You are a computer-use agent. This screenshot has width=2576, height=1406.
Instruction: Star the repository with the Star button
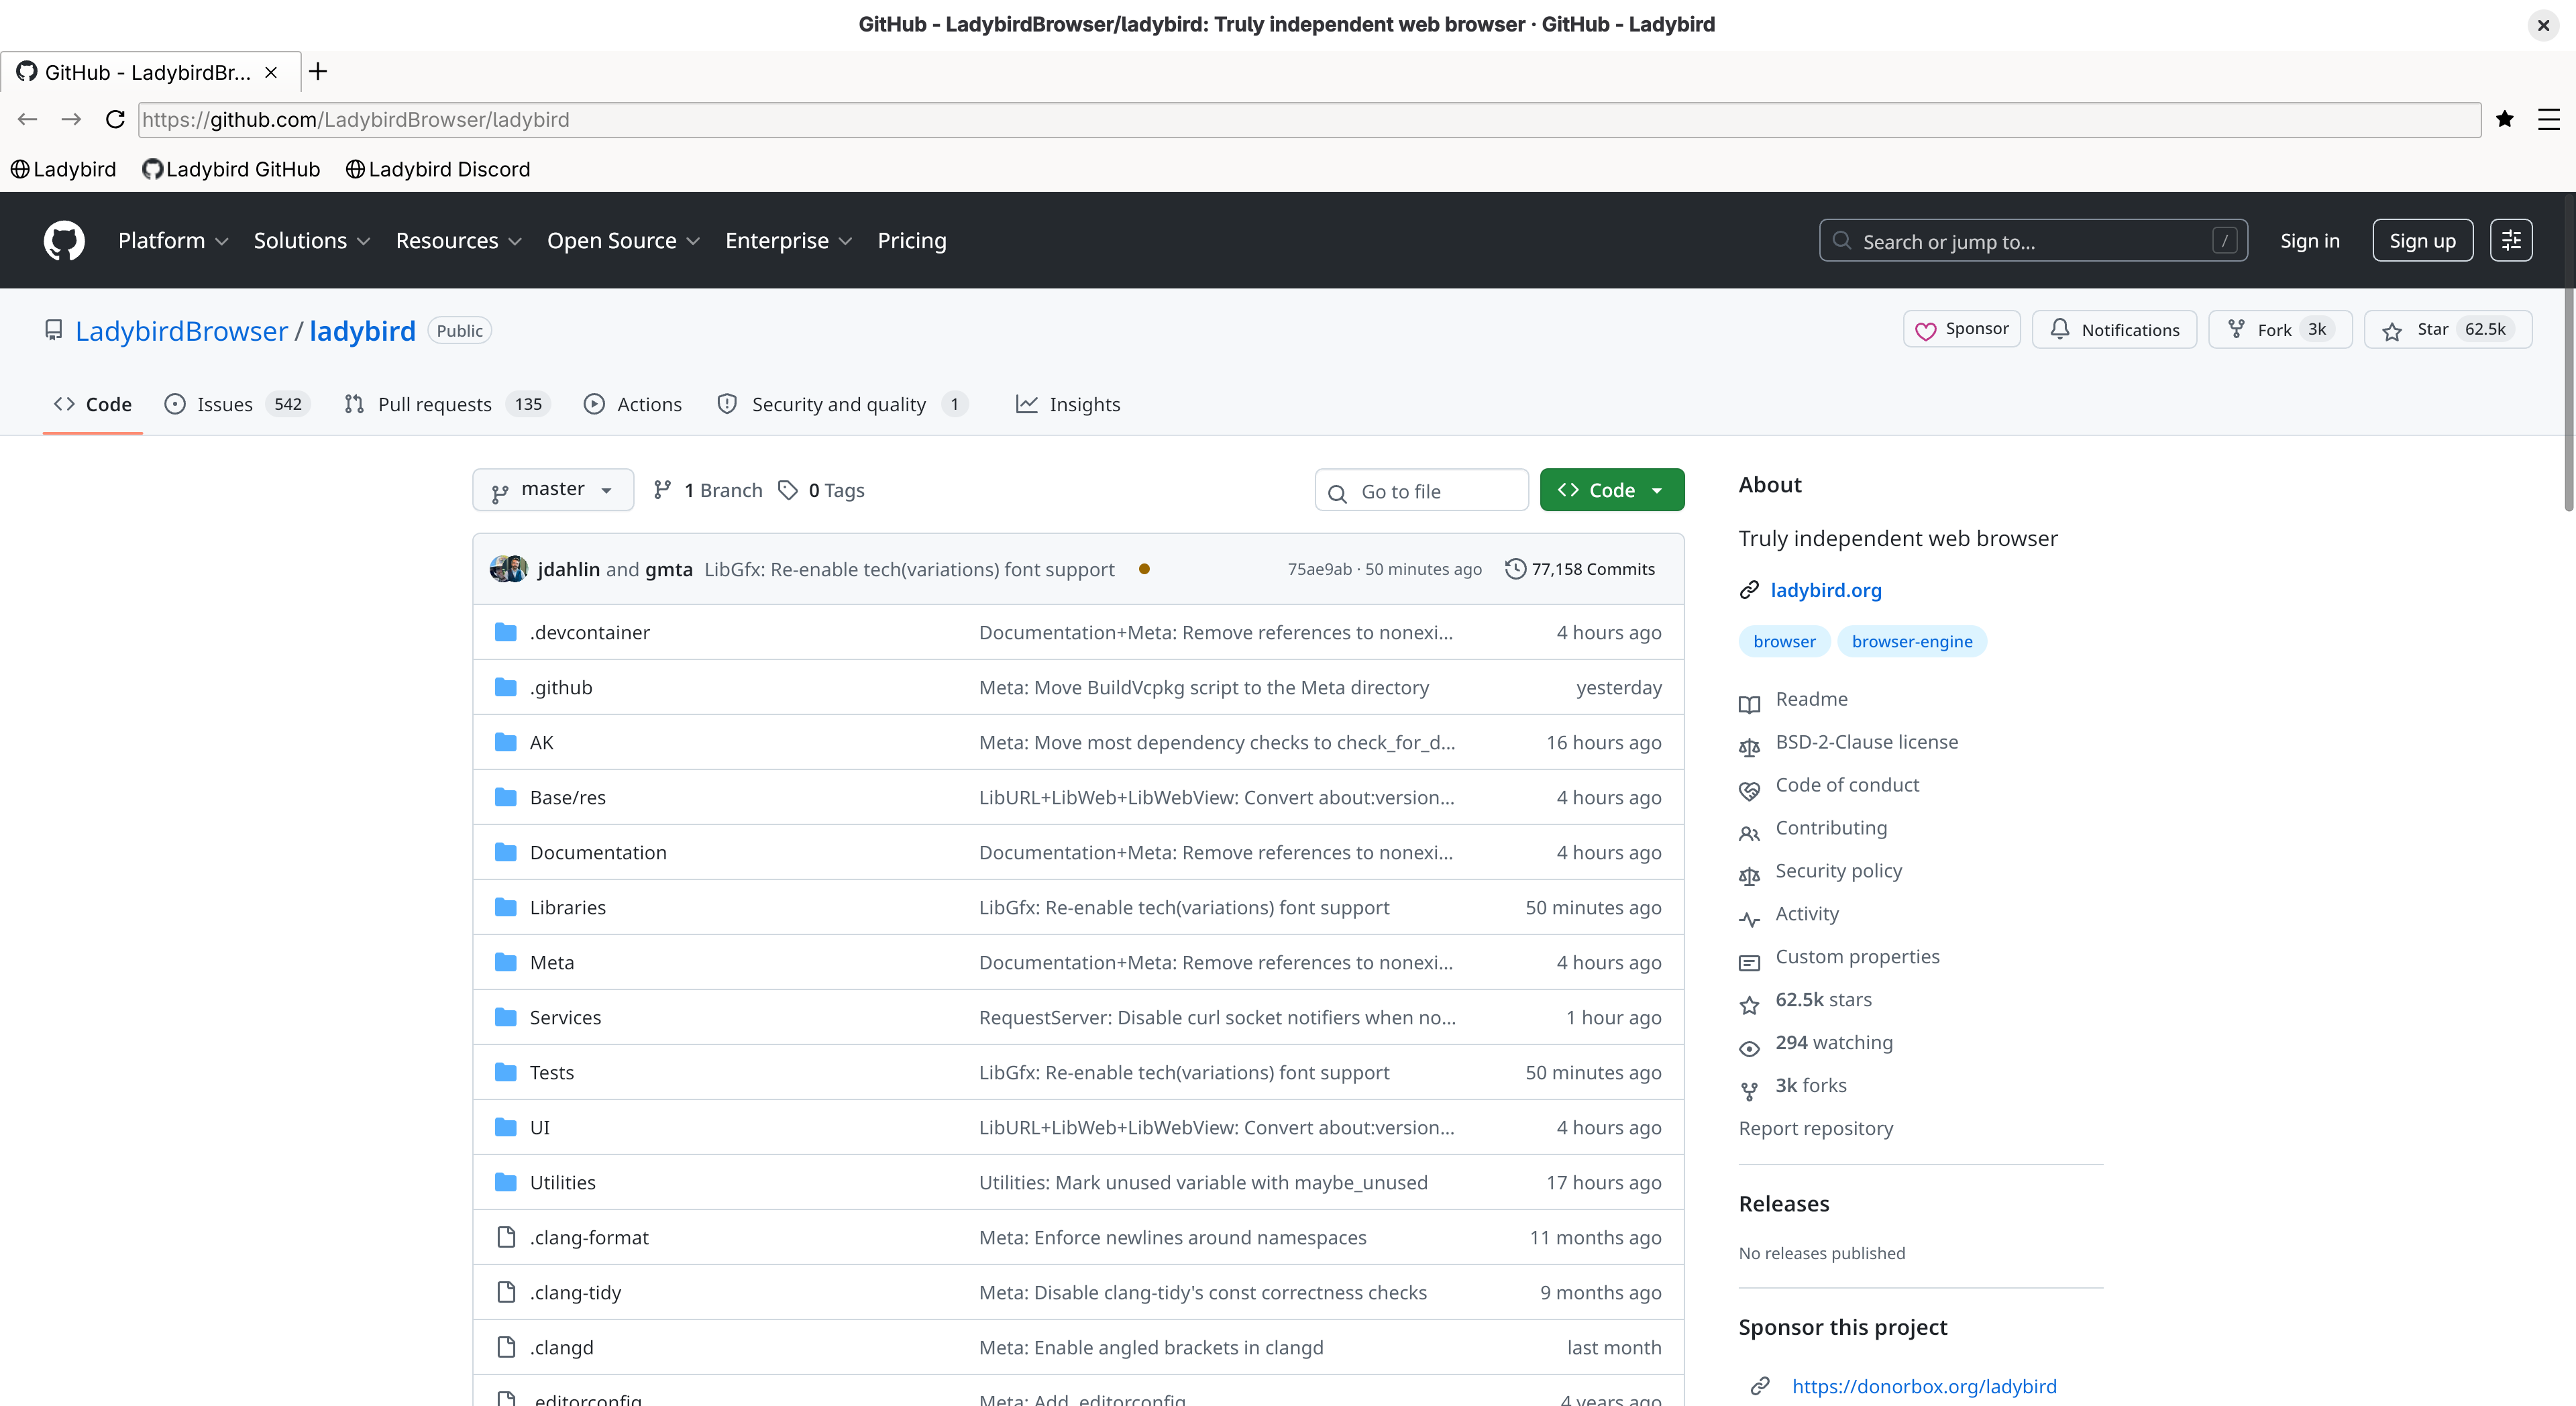[x=2447, y=329]
